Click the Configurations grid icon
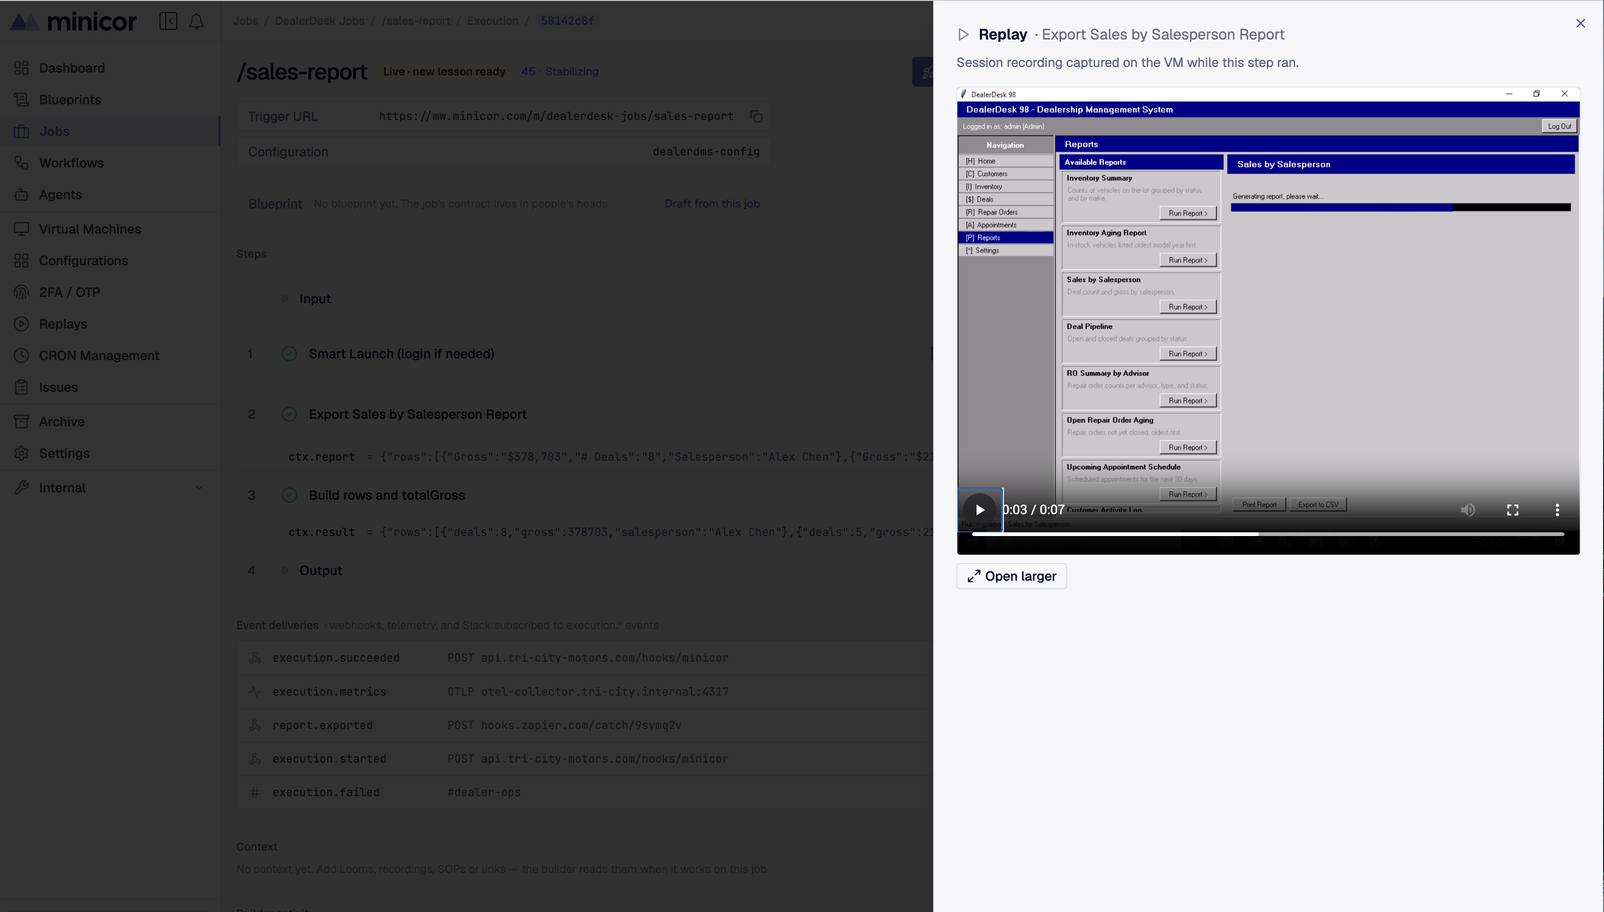This screenshot has height=912, width=1604. 22,261
